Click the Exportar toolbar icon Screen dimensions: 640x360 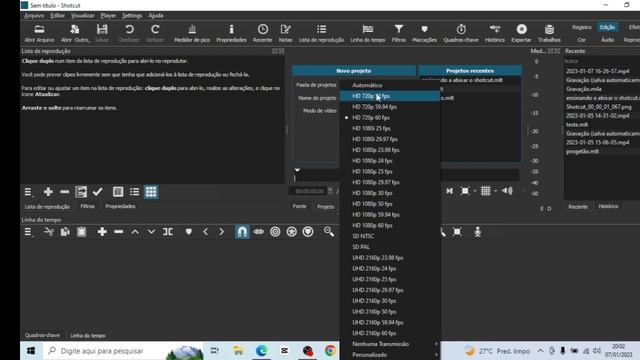click(521, 33)
